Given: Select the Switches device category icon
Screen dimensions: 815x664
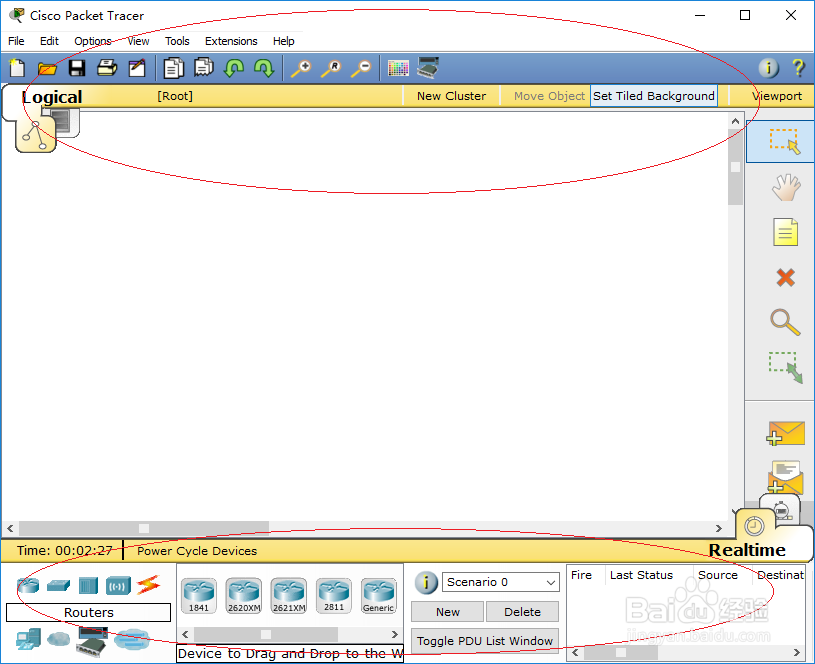Looking at the screenshot, I should pos(58,586).
